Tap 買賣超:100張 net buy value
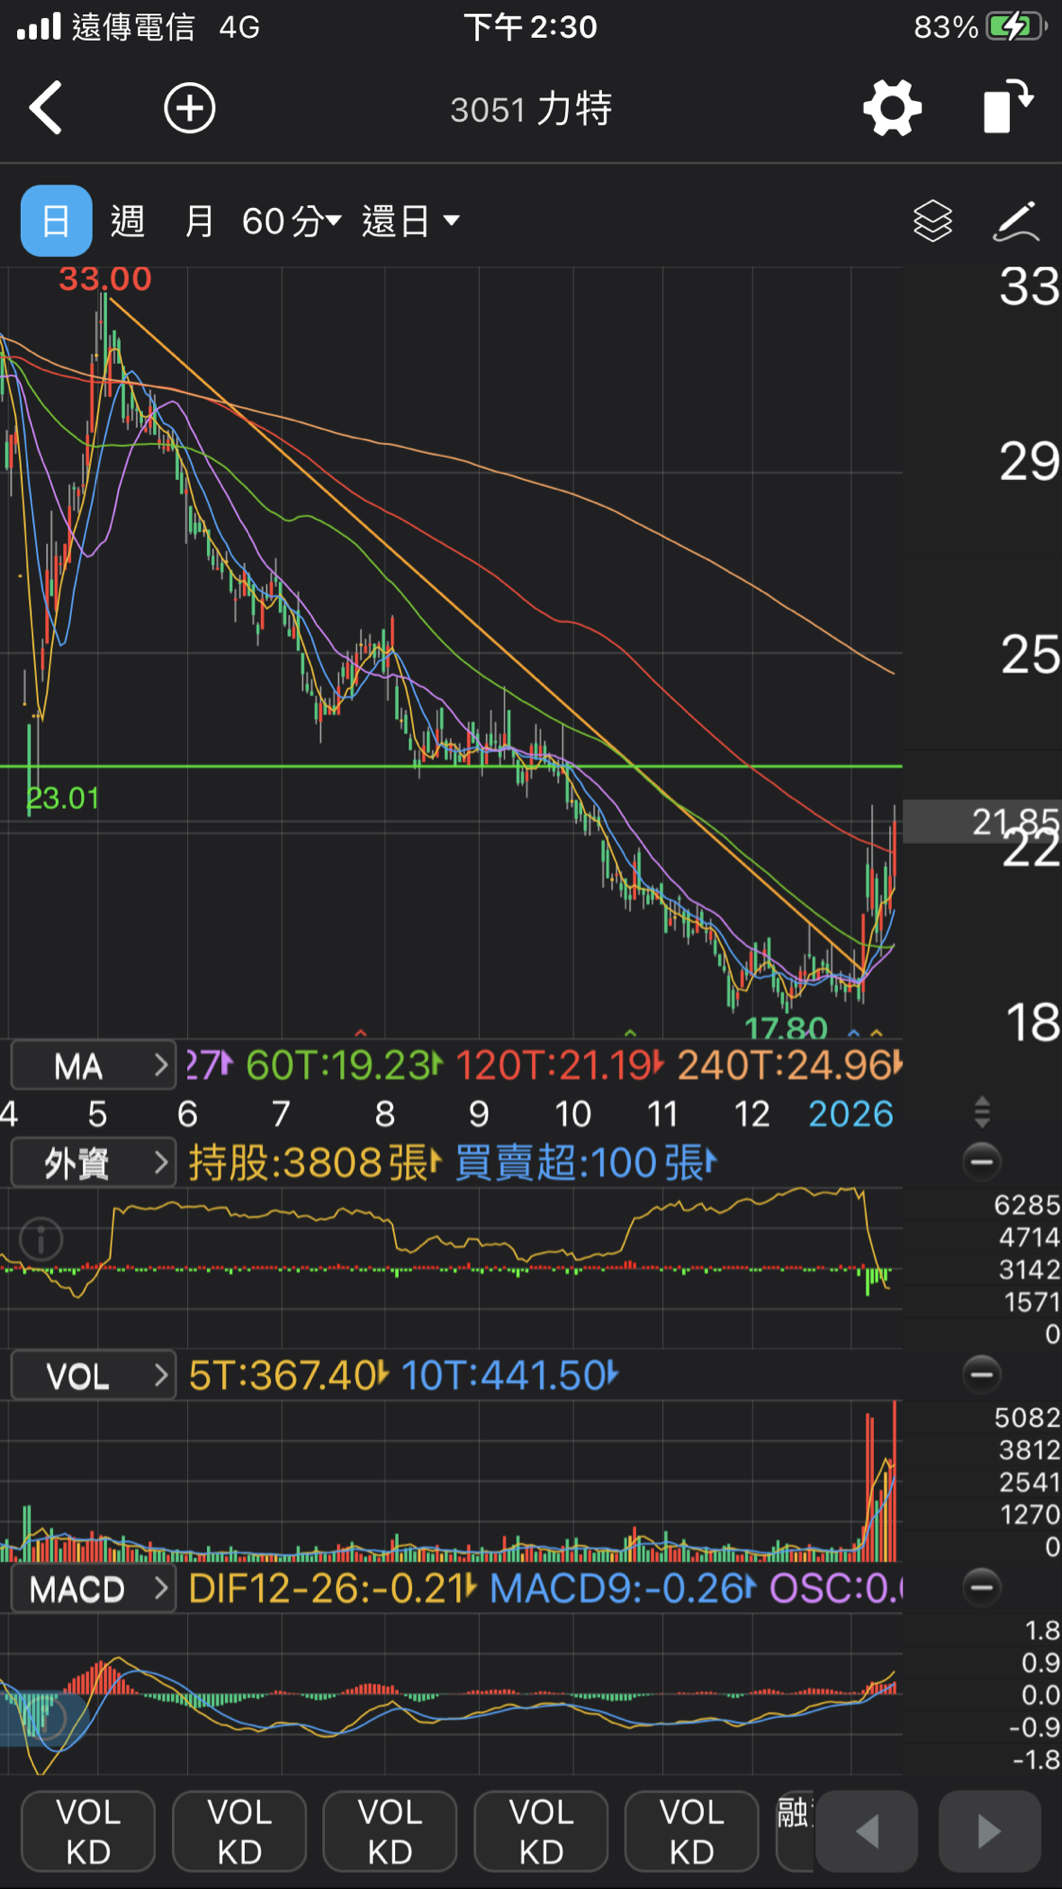 coord(586,1163)
